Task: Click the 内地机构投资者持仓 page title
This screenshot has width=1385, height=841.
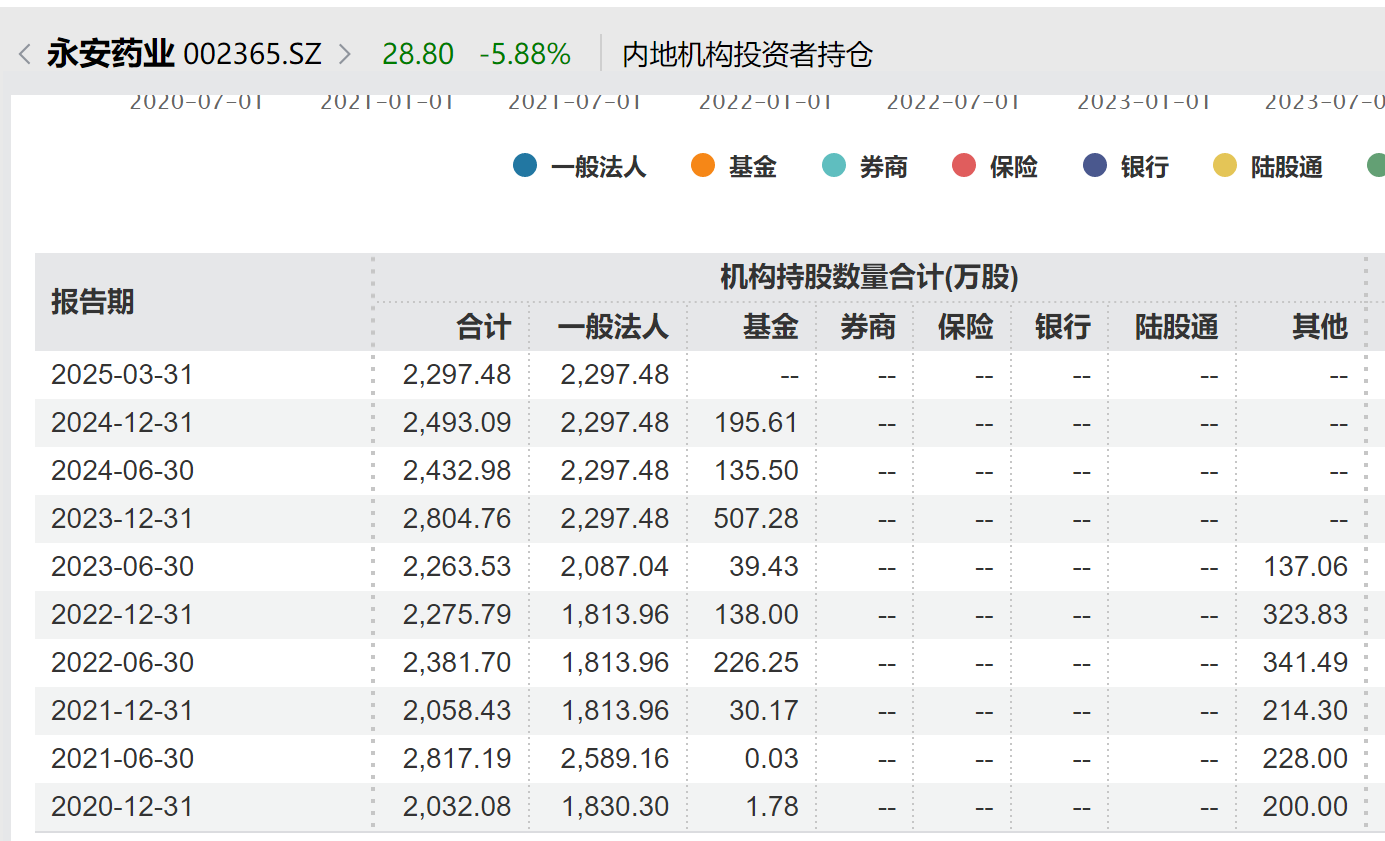Action: tap(748, 54)
